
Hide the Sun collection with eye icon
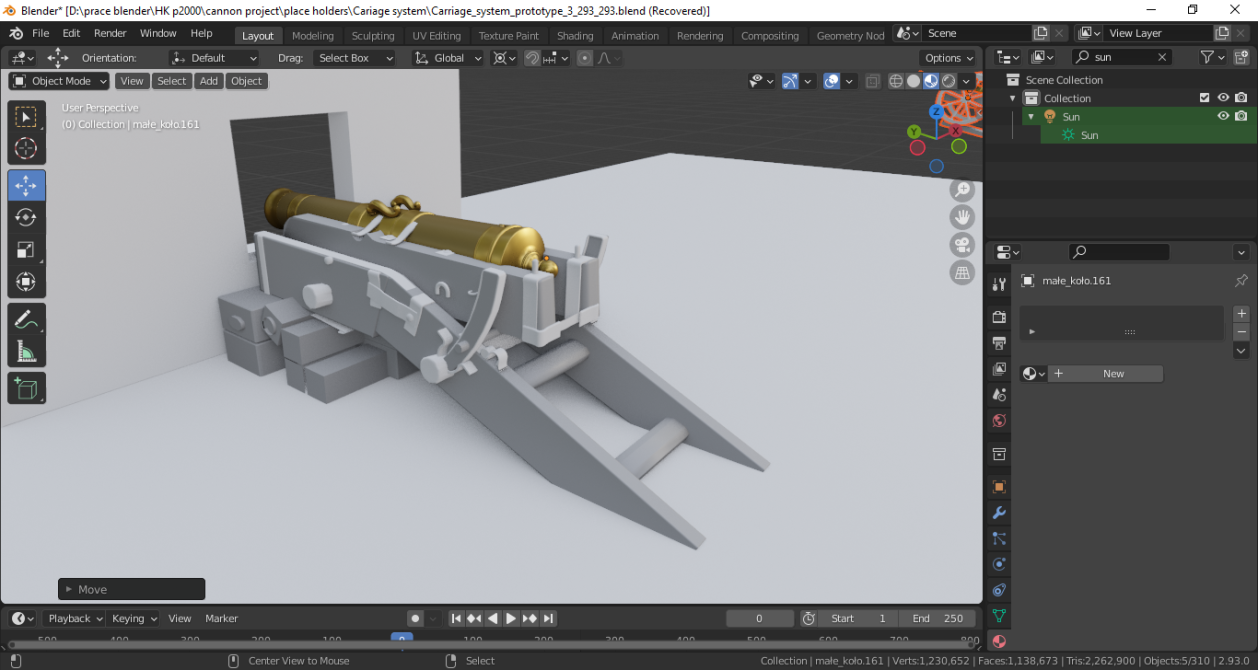coord(1222,116)
